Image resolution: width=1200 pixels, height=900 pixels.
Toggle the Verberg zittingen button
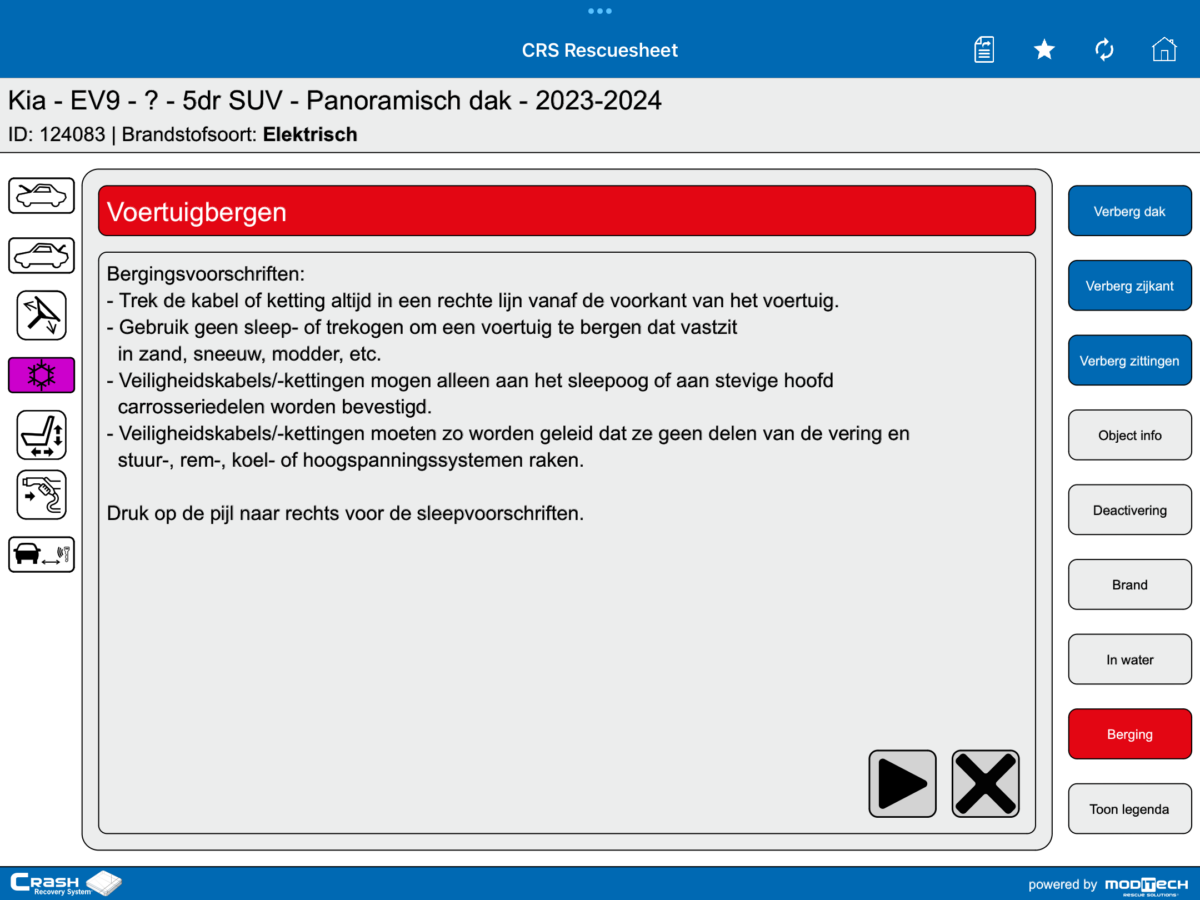[1130, 361]
